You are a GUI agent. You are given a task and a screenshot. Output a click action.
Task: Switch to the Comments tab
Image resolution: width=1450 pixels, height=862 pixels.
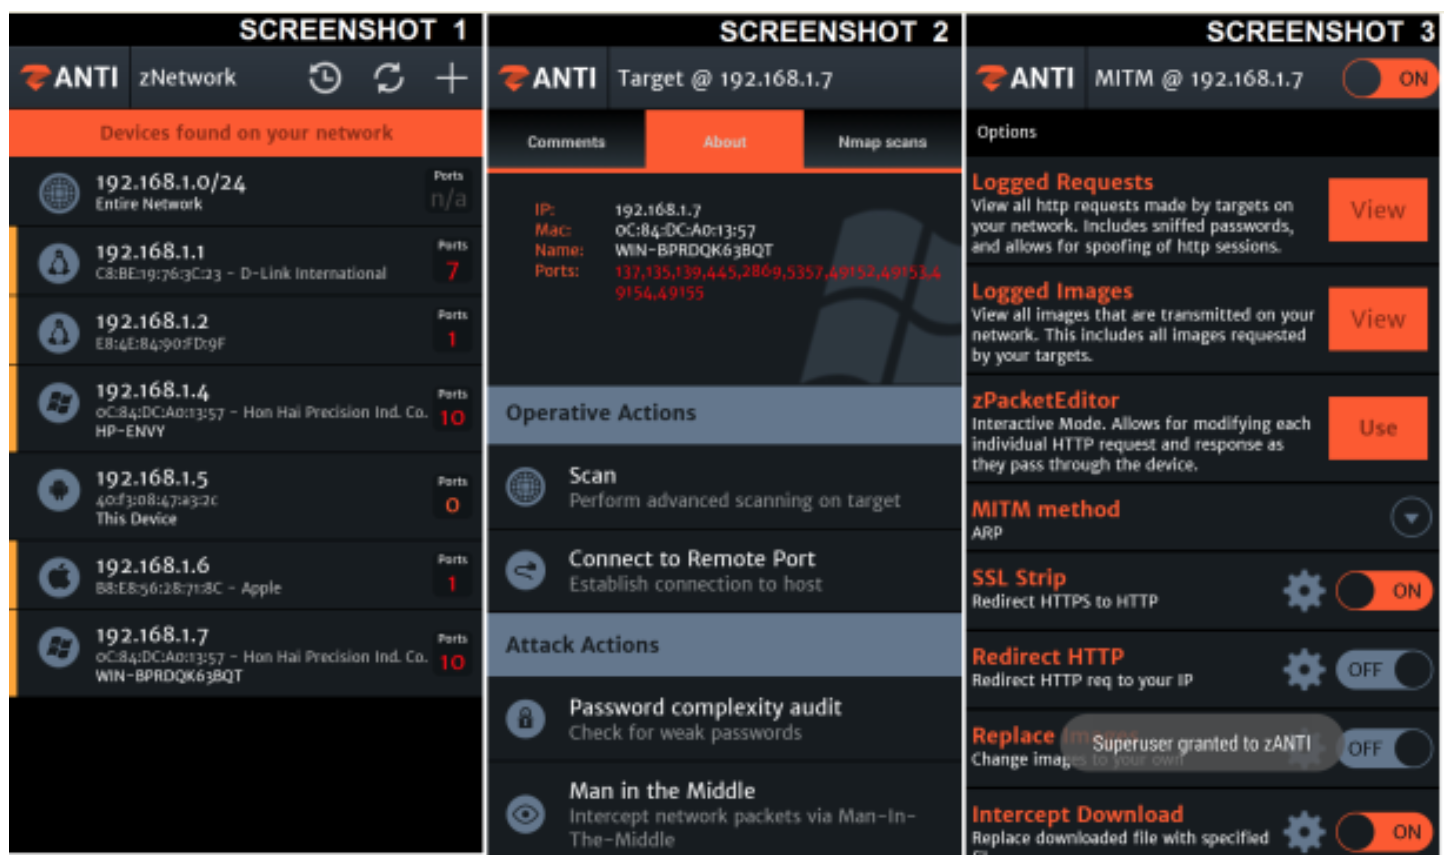pyautogui.click(x=566, y=142)
